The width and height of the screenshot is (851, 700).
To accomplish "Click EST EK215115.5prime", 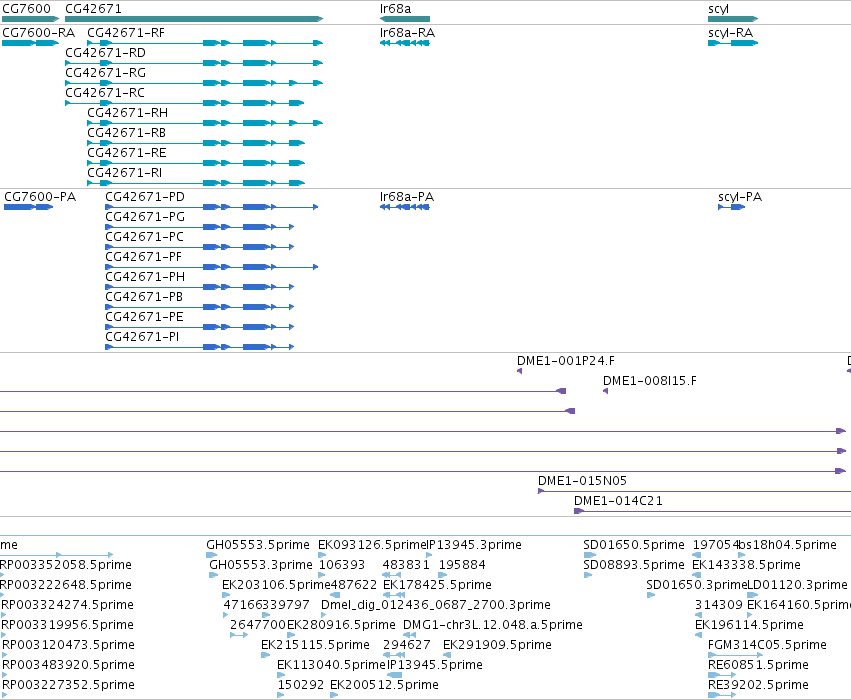I will pyautogui.click(x=315, y=645).
